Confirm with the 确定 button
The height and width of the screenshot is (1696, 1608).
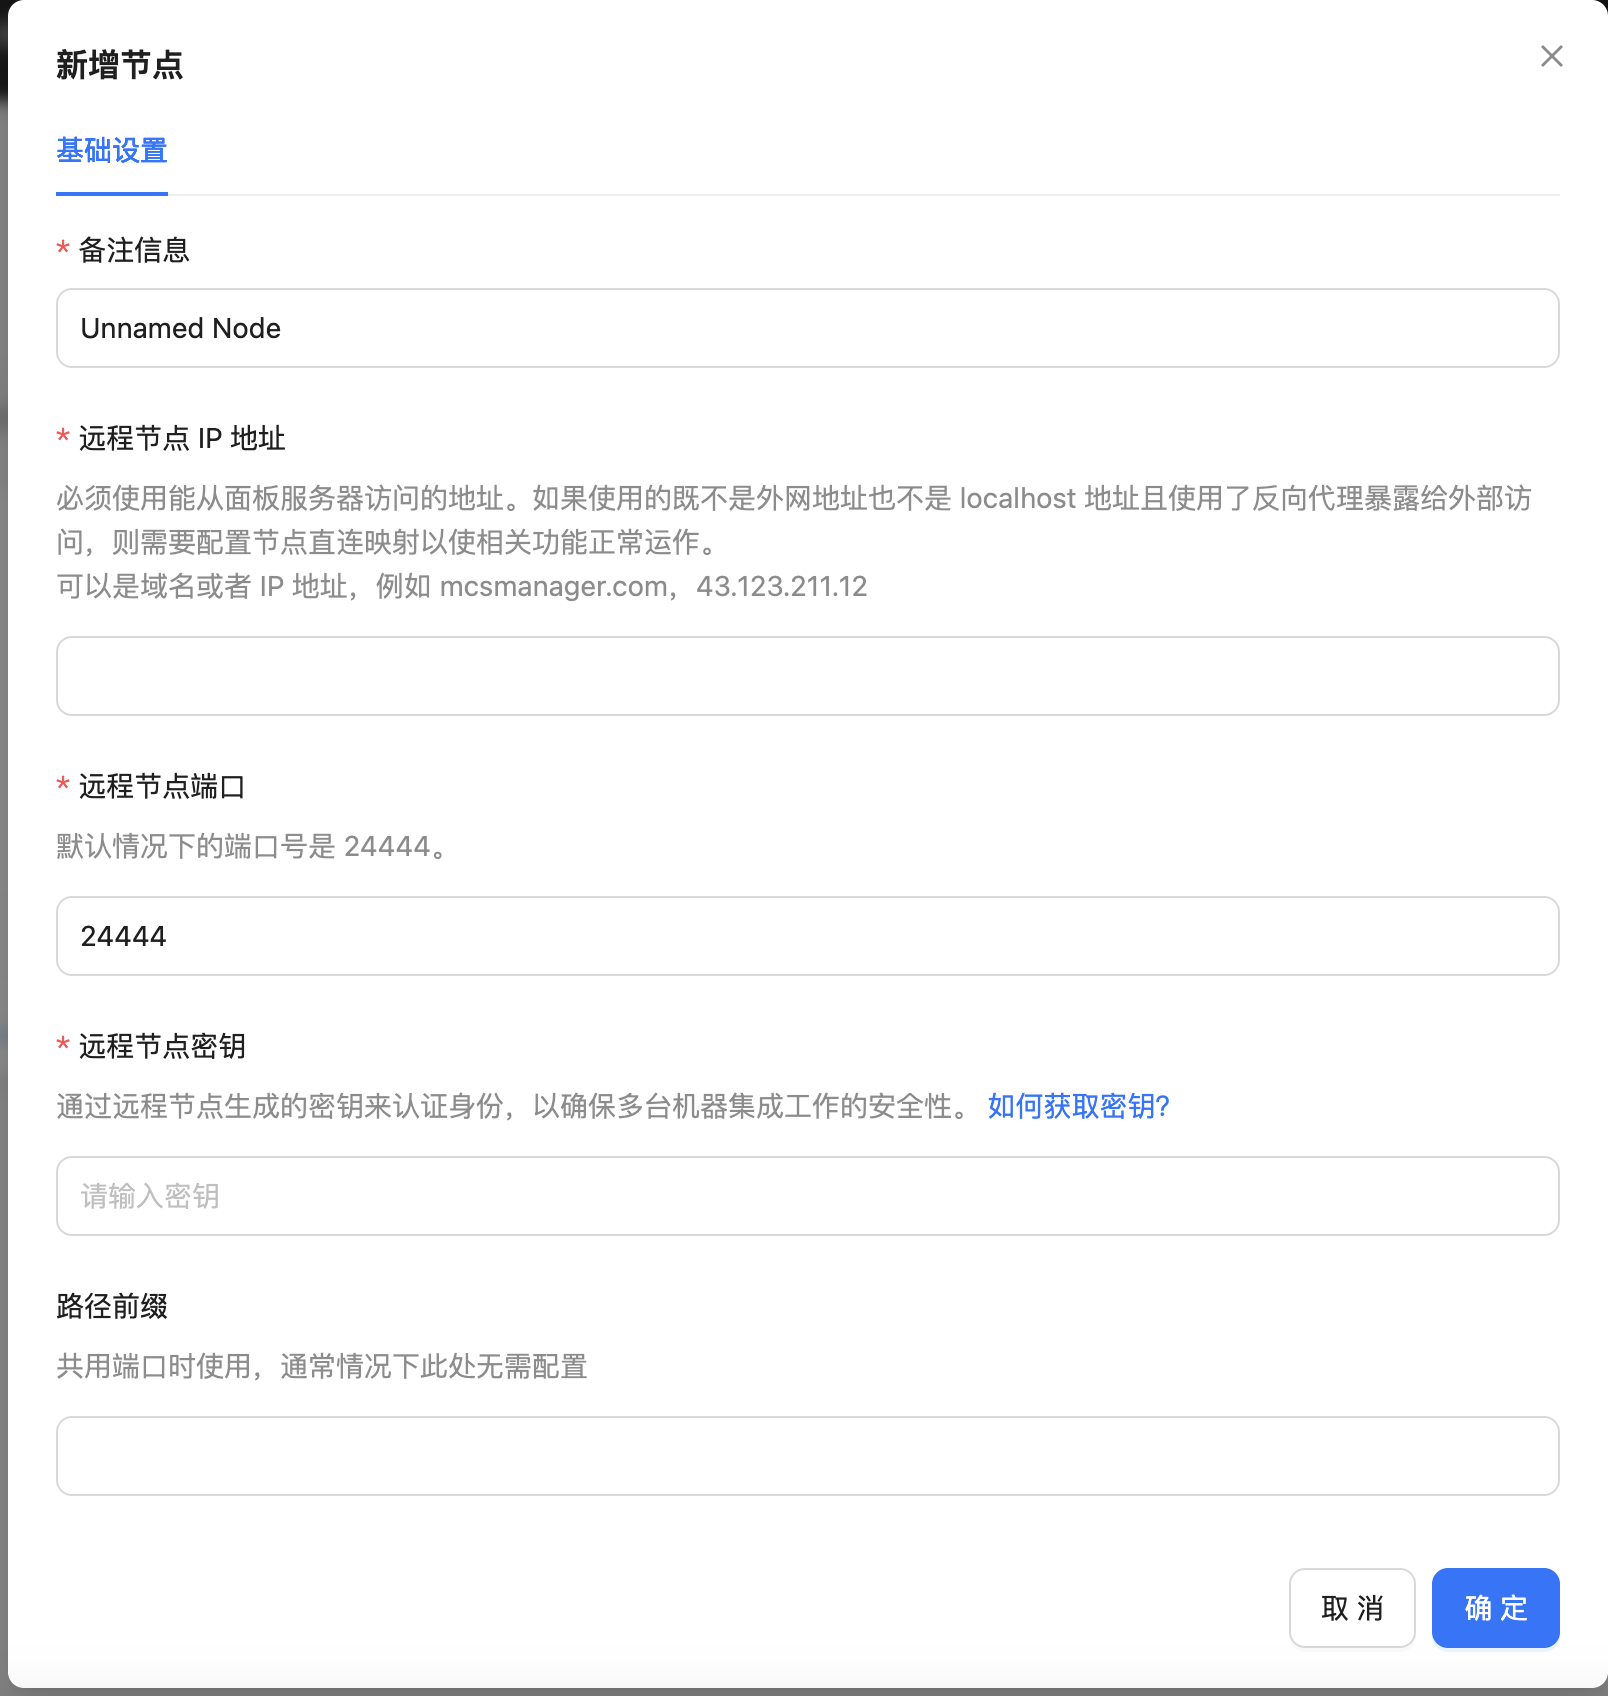tap(1496, 1608)
